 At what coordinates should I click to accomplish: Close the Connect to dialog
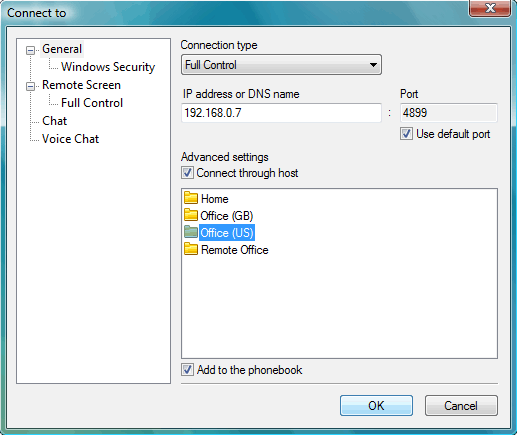(490, 7)
